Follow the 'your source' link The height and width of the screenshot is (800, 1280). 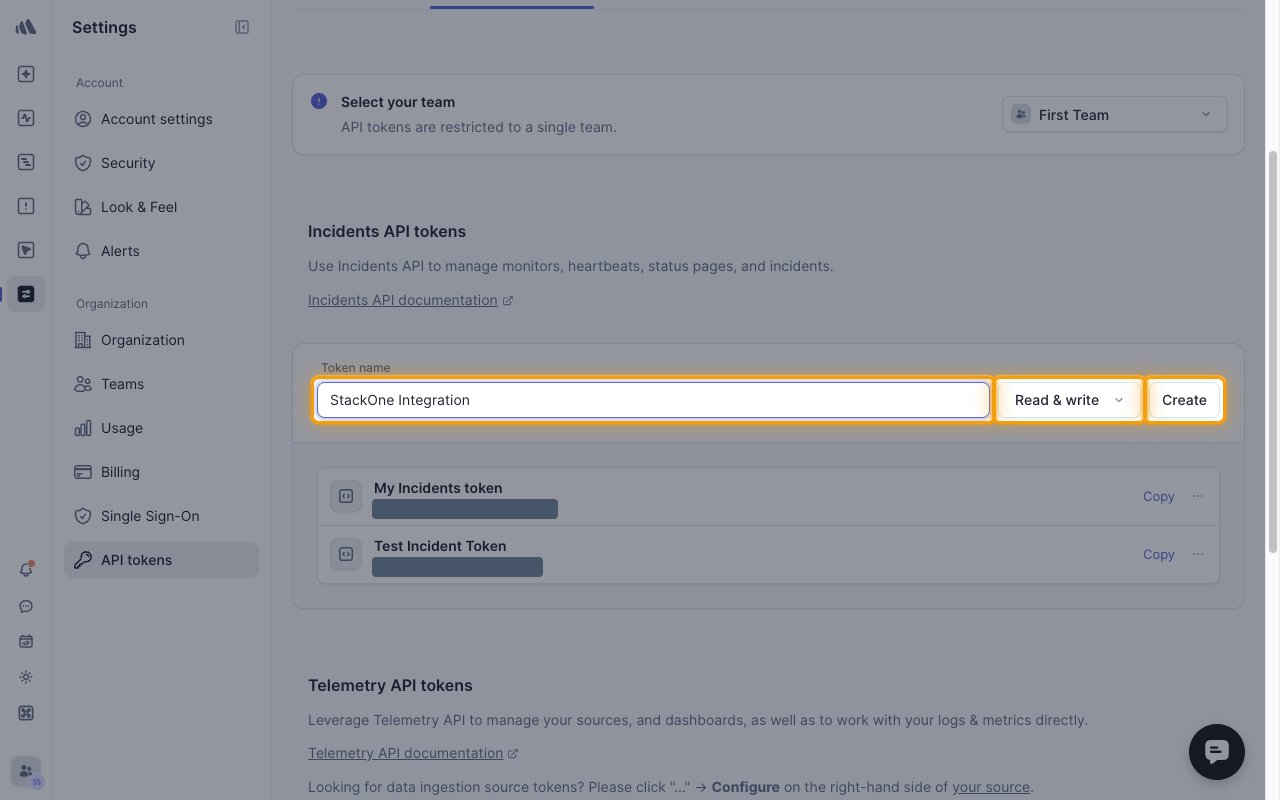click(x=991, y=787)
